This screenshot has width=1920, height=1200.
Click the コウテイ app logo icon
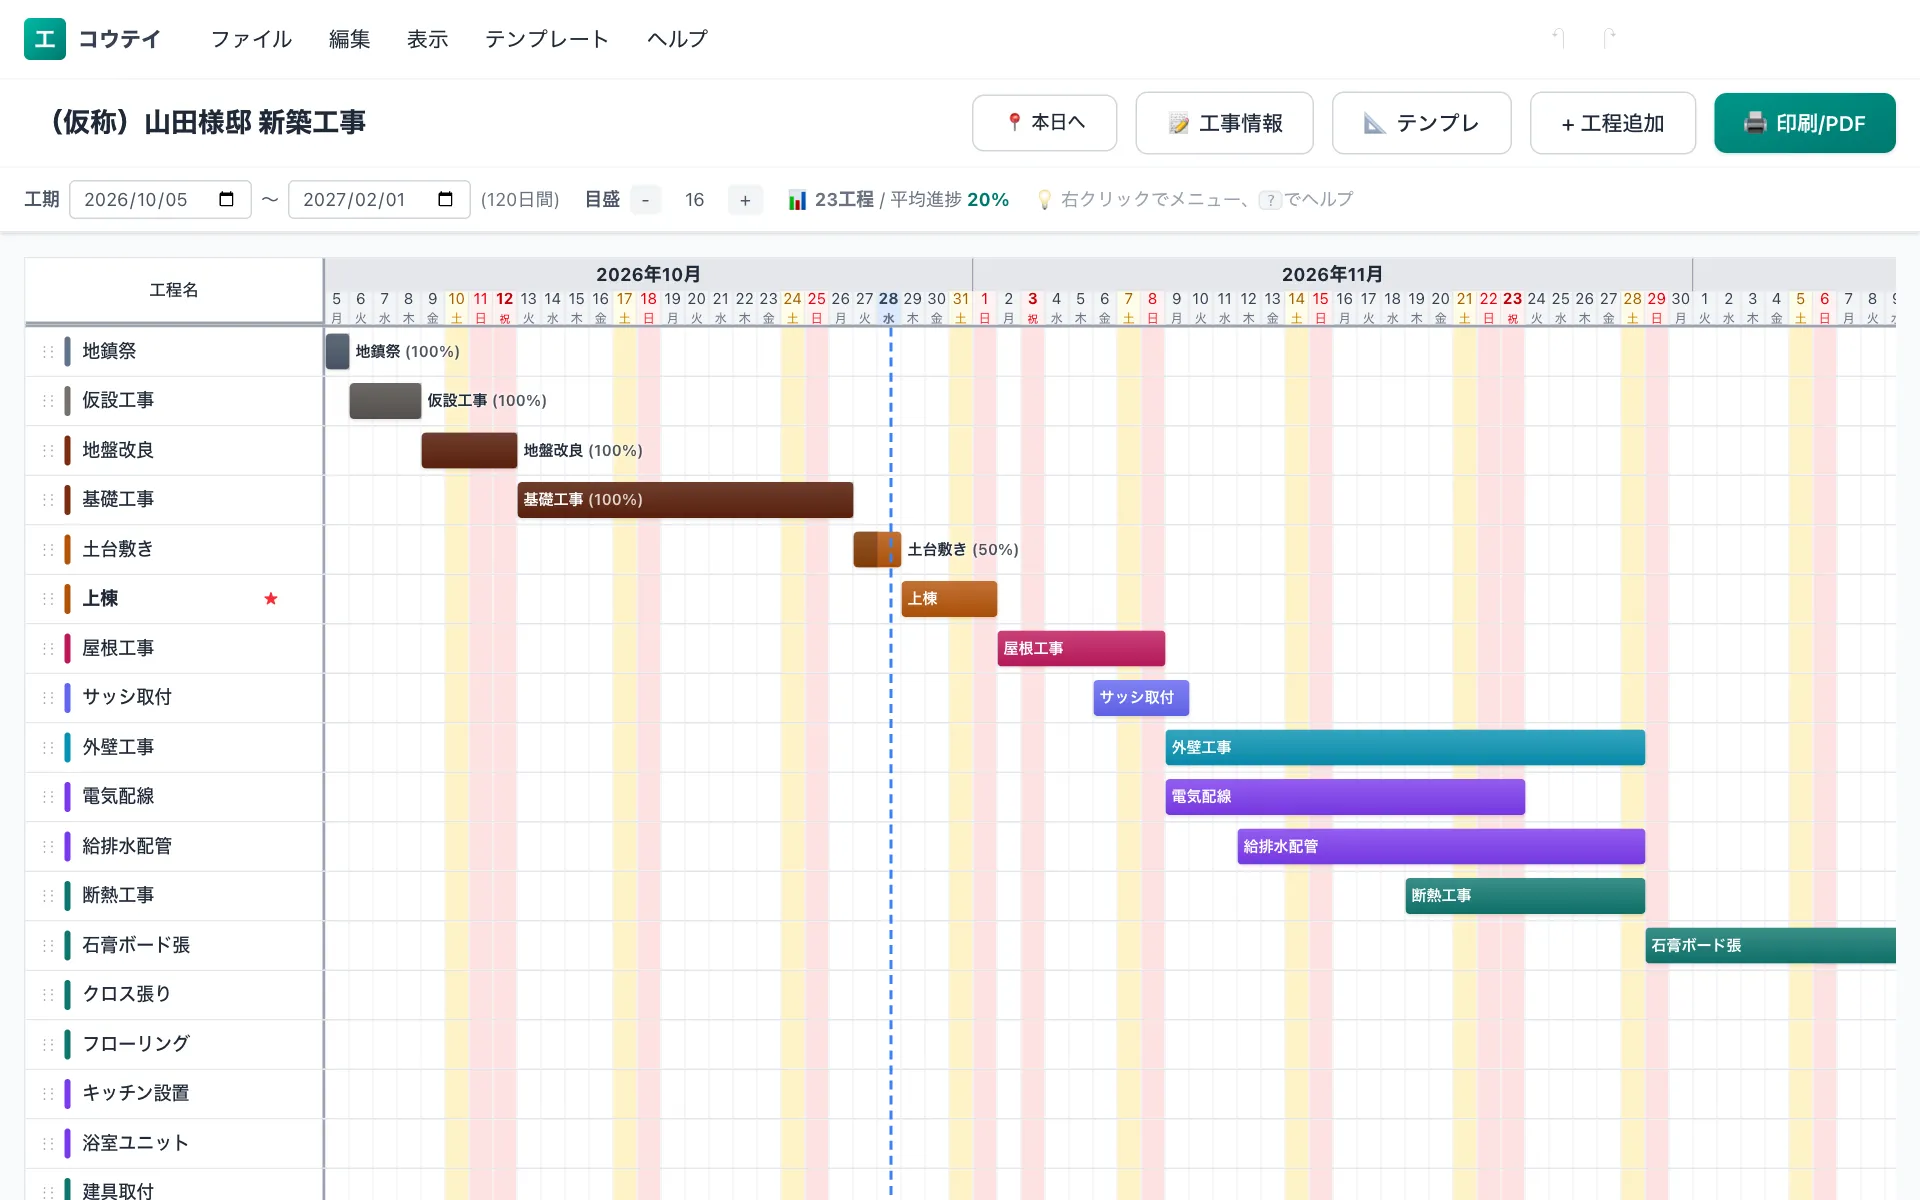45,39
